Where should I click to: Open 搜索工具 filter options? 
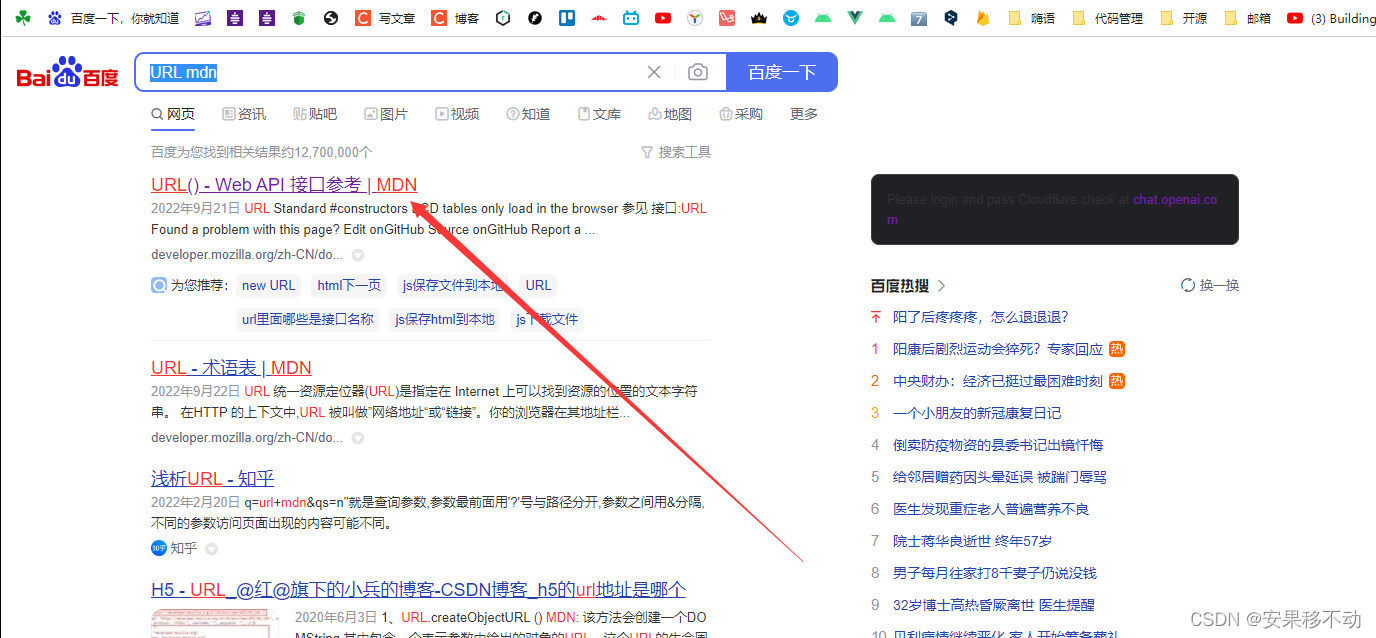click(x=676, y=152)
